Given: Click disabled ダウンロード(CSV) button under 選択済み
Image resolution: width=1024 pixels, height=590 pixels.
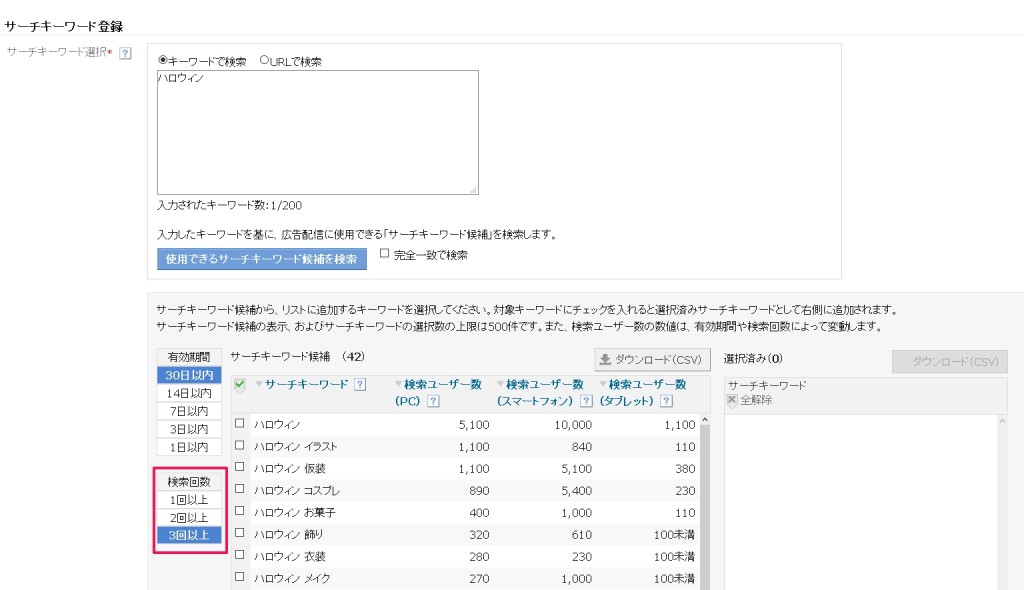Looking at the screenshot, I should pos(950,361).
